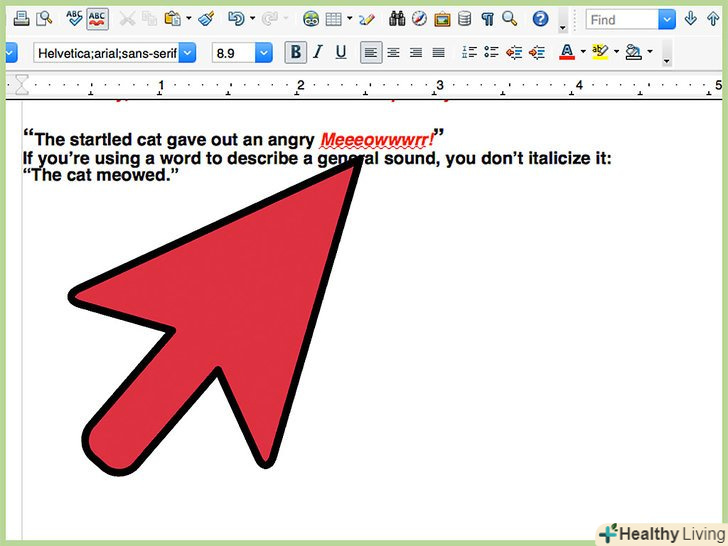Open Font Color palette dropdown

[x=583, y=52]
